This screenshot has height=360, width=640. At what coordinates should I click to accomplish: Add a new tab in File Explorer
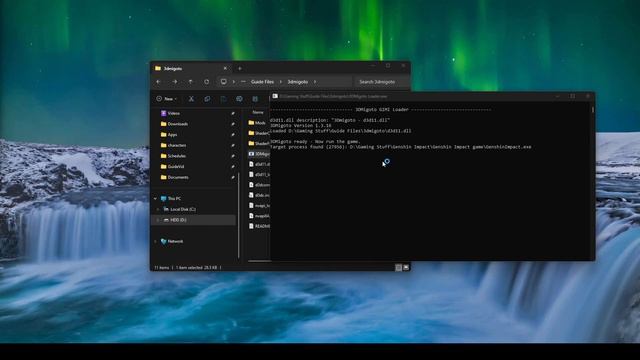(x=240, y=69)
